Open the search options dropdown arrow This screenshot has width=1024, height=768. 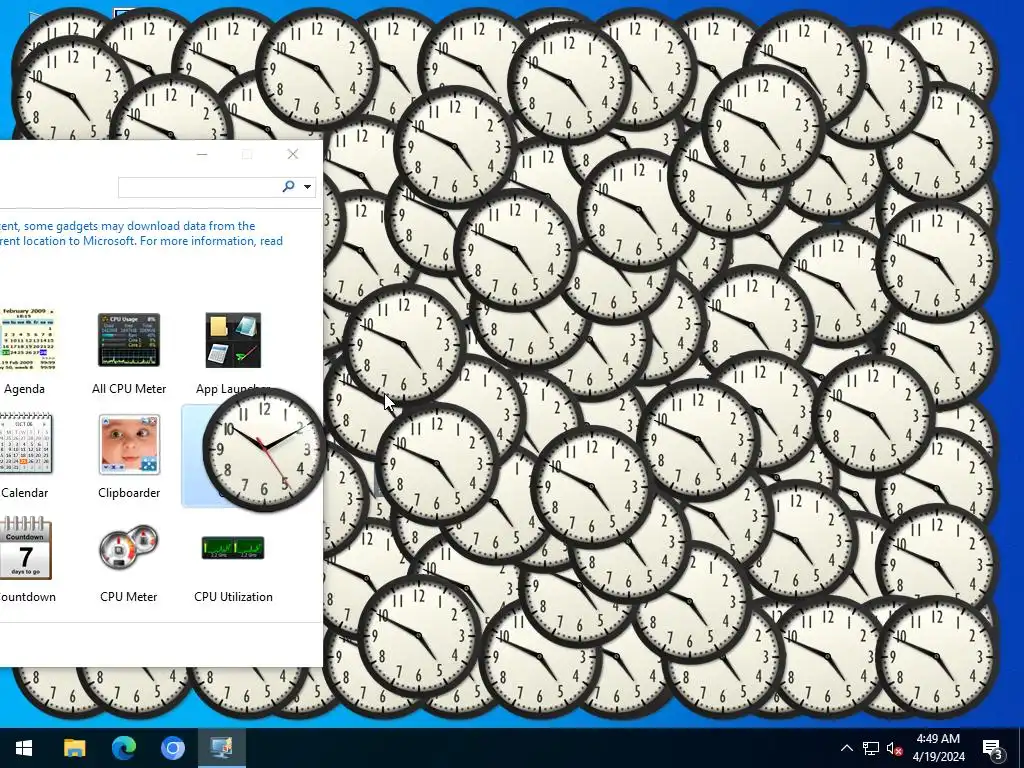pos(307,187)
